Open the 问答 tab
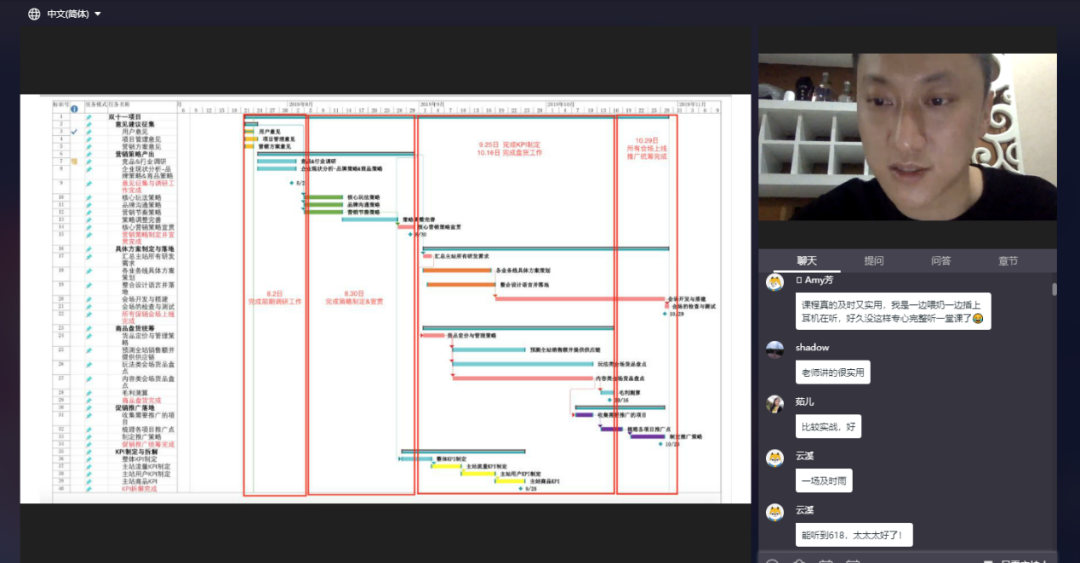This screenshot has width=1080, height=563. pyautogui.click(x=940, y=260)
